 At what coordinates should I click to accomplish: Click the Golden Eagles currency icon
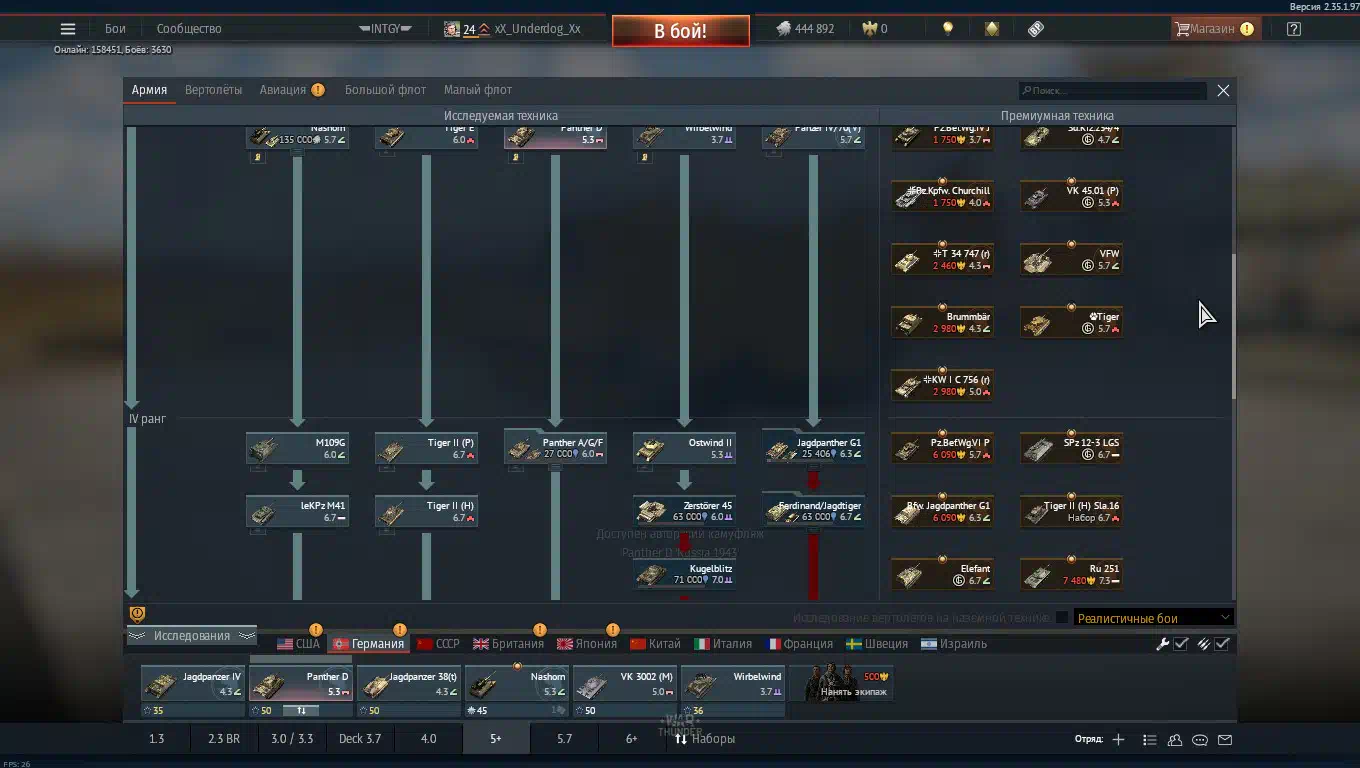870,29
